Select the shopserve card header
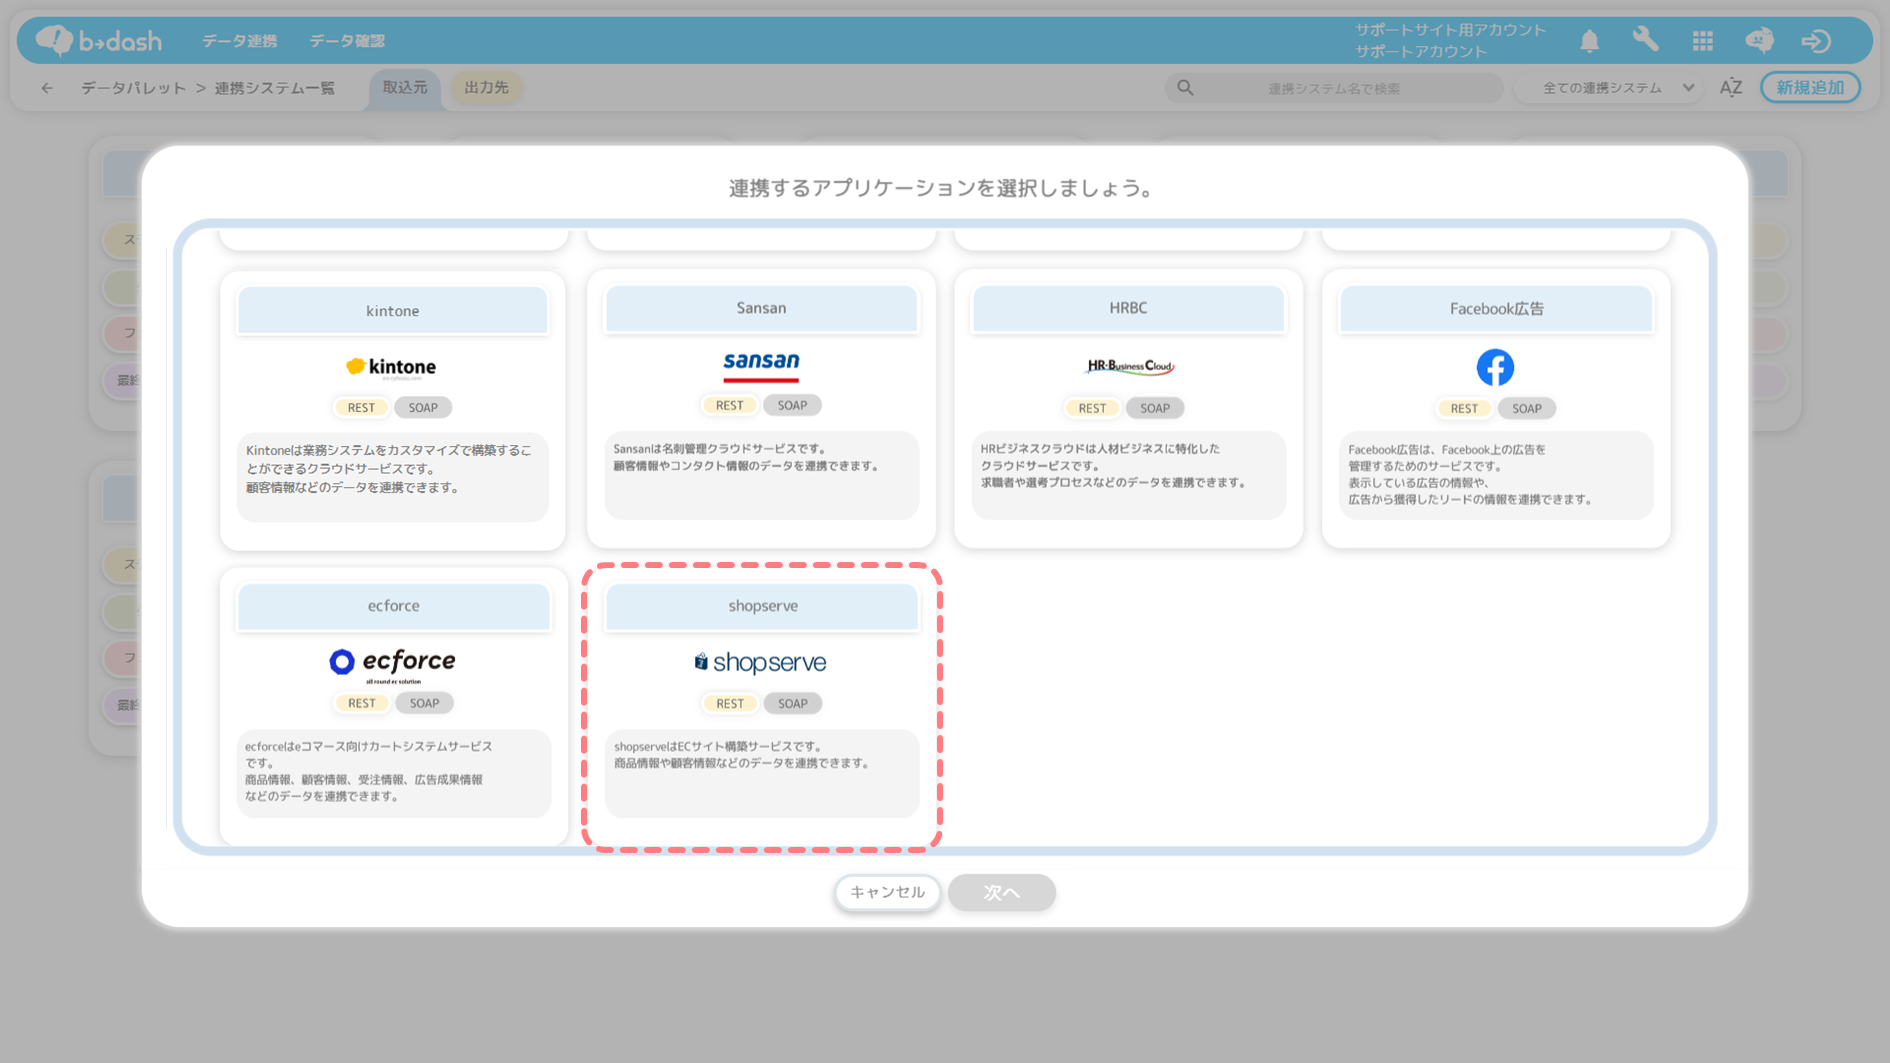The width and height of the screenshot is (1890, 1063). 762,606
